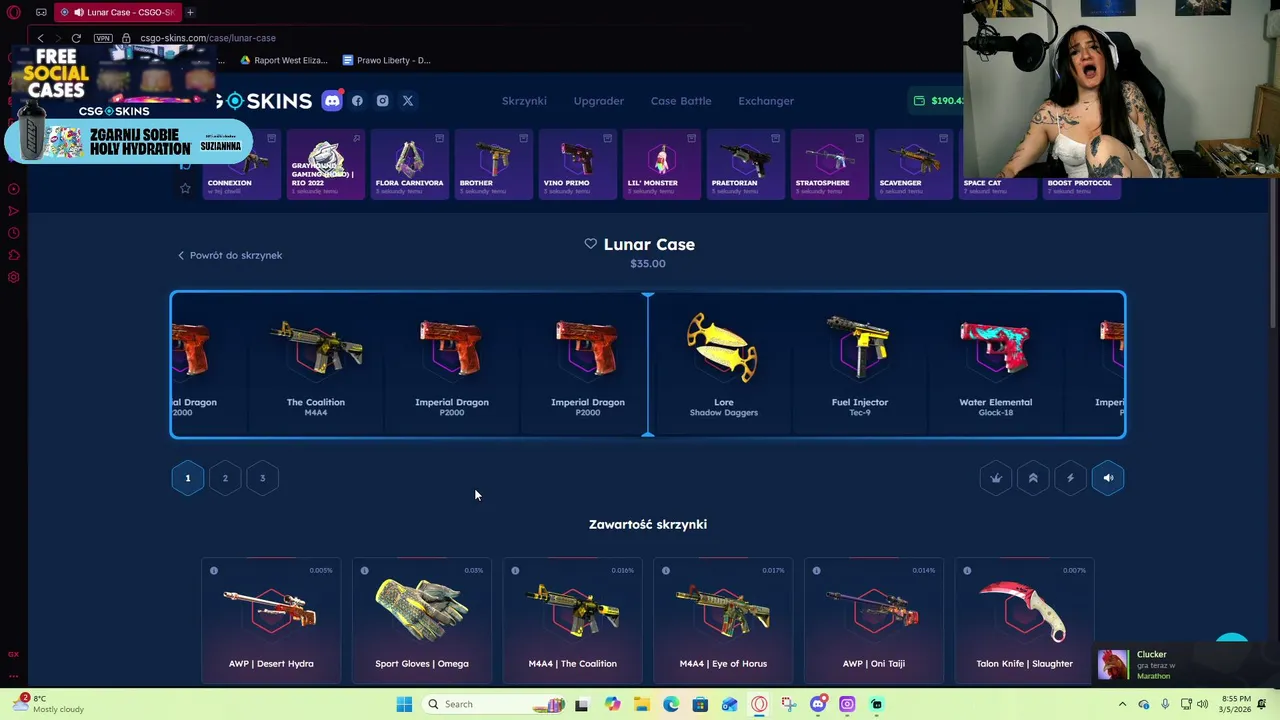The width and height of the screenshot is (1280, 720).
Task: Click the heart favorite icon beside Lunar Case
Action: click(x=590, y=244)
